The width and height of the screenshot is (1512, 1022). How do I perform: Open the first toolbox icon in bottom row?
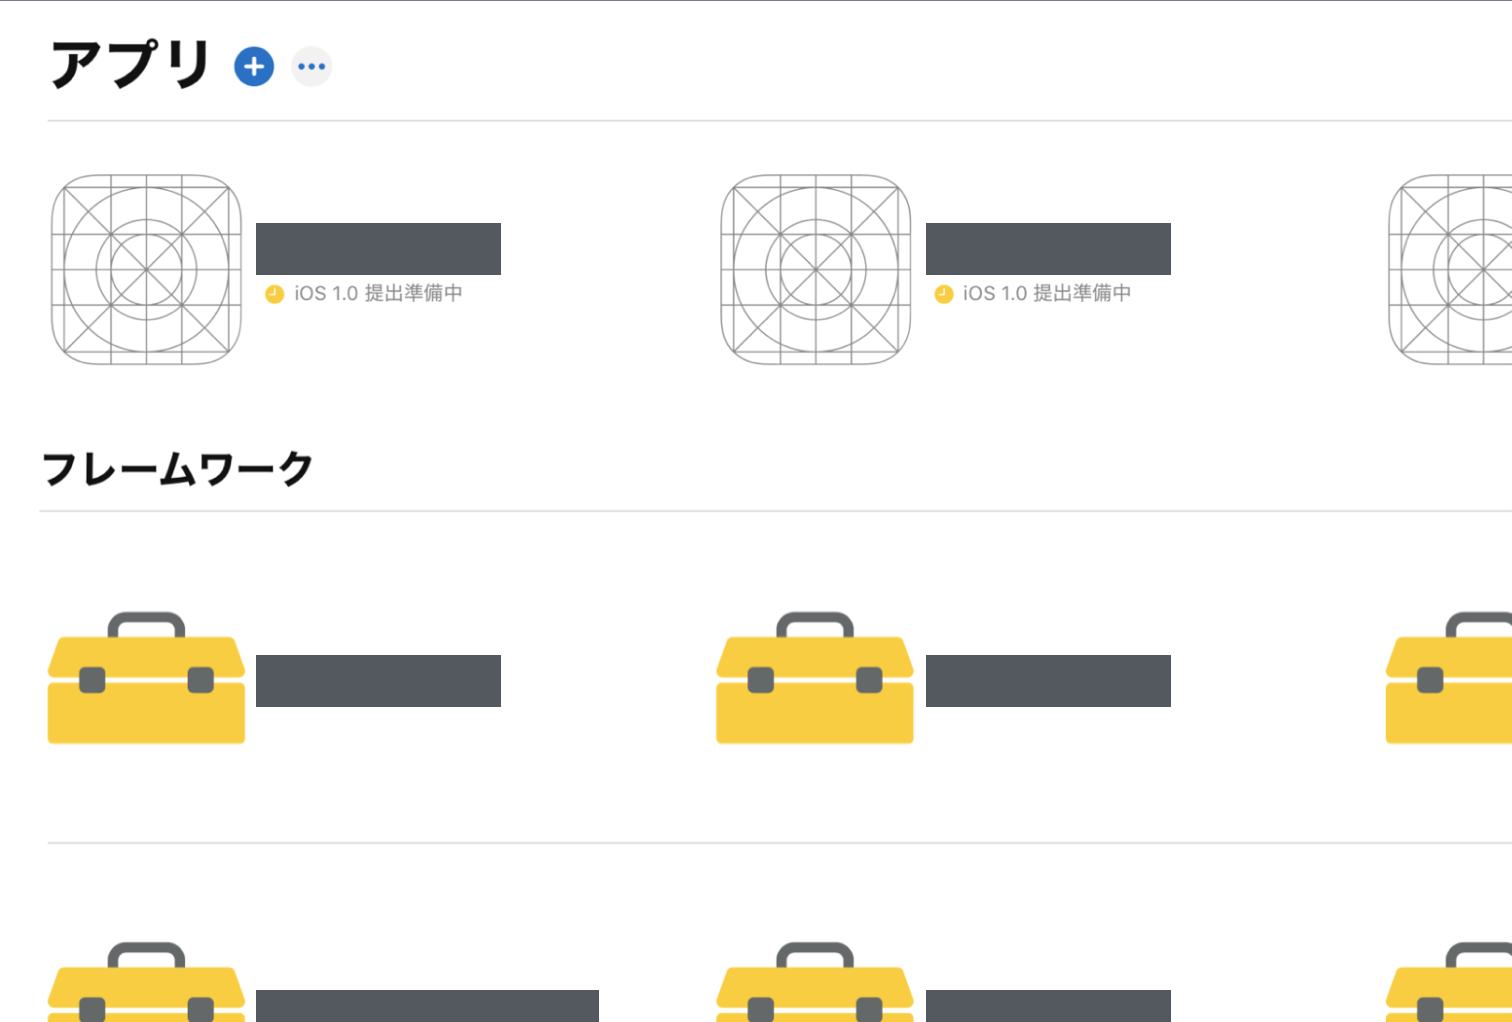tap(146, 982)
